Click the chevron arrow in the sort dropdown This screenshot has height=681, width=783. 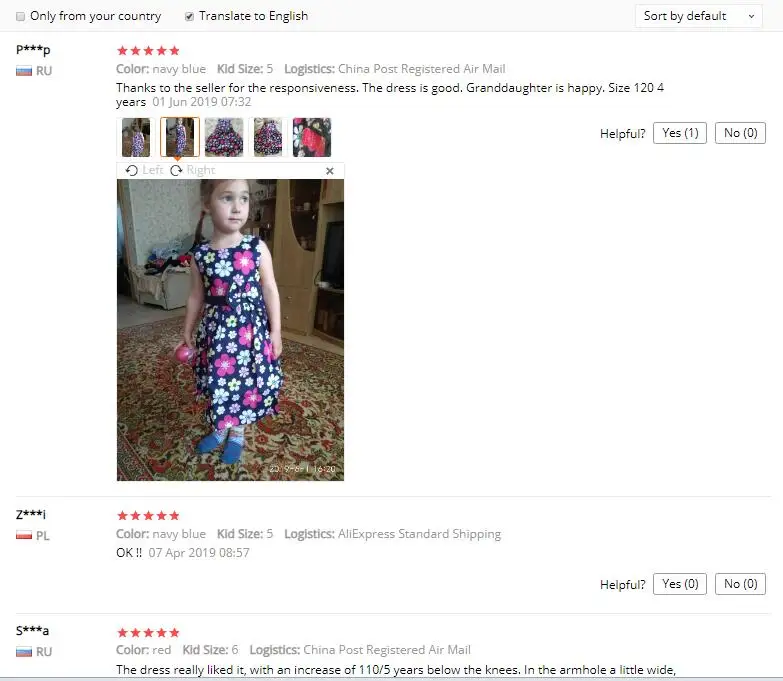751,16
